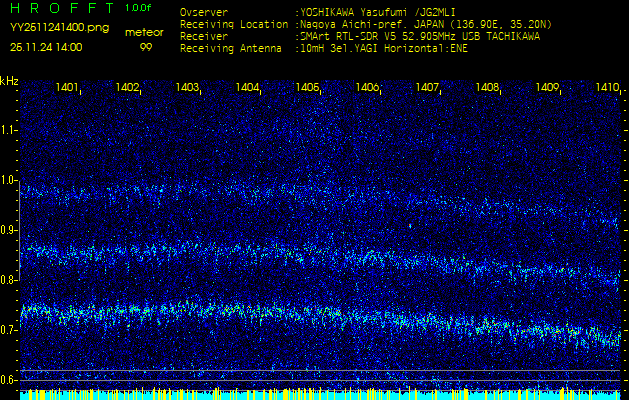The width and height of the screenshot is (629, 400).
Task: Select the 1402 time tick label
Action: point(127,88)
